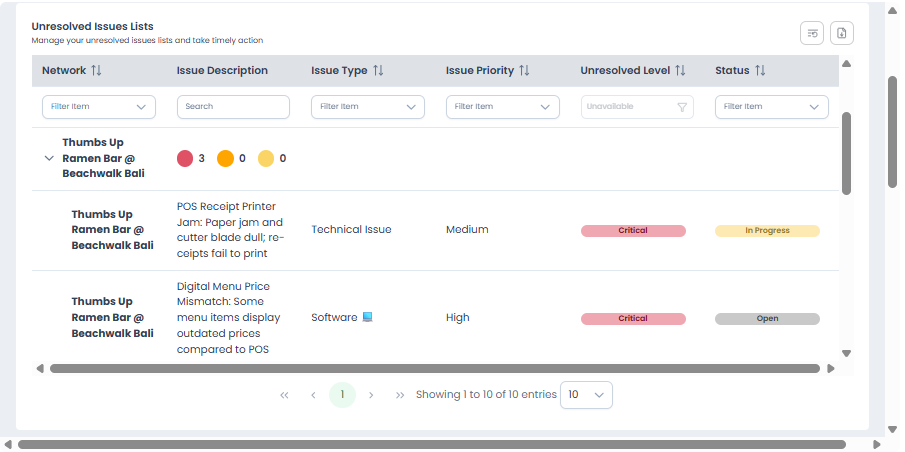Viewport: 905px width, 452px height.
Task: Click the reset filters icon button
Action: click(812, 33)
